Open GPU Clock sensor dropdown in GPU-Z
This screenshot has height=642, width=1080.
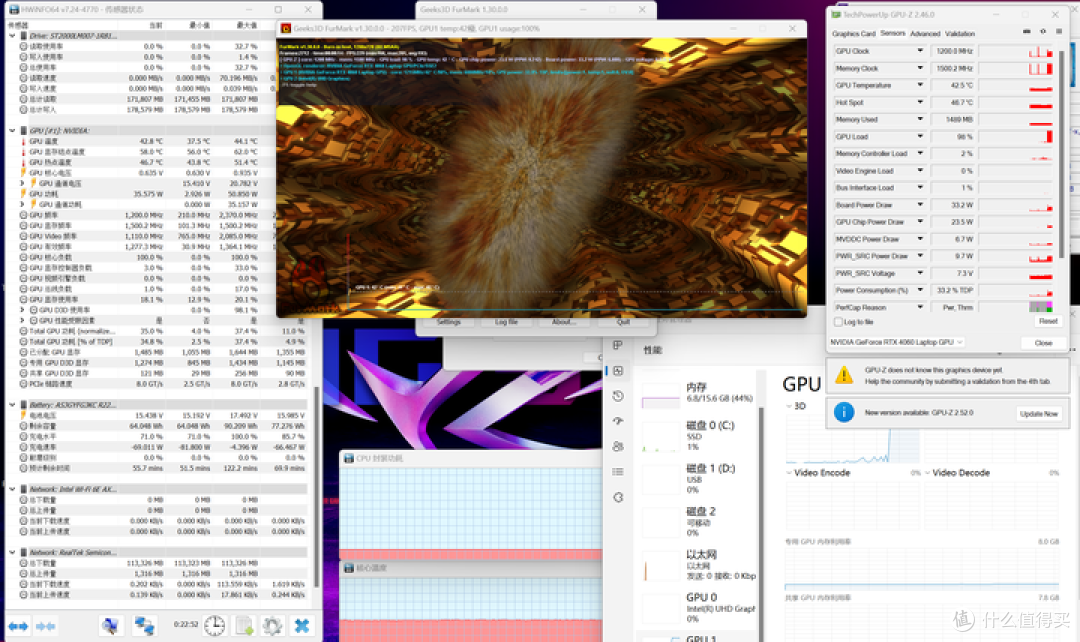coord(920,51)
